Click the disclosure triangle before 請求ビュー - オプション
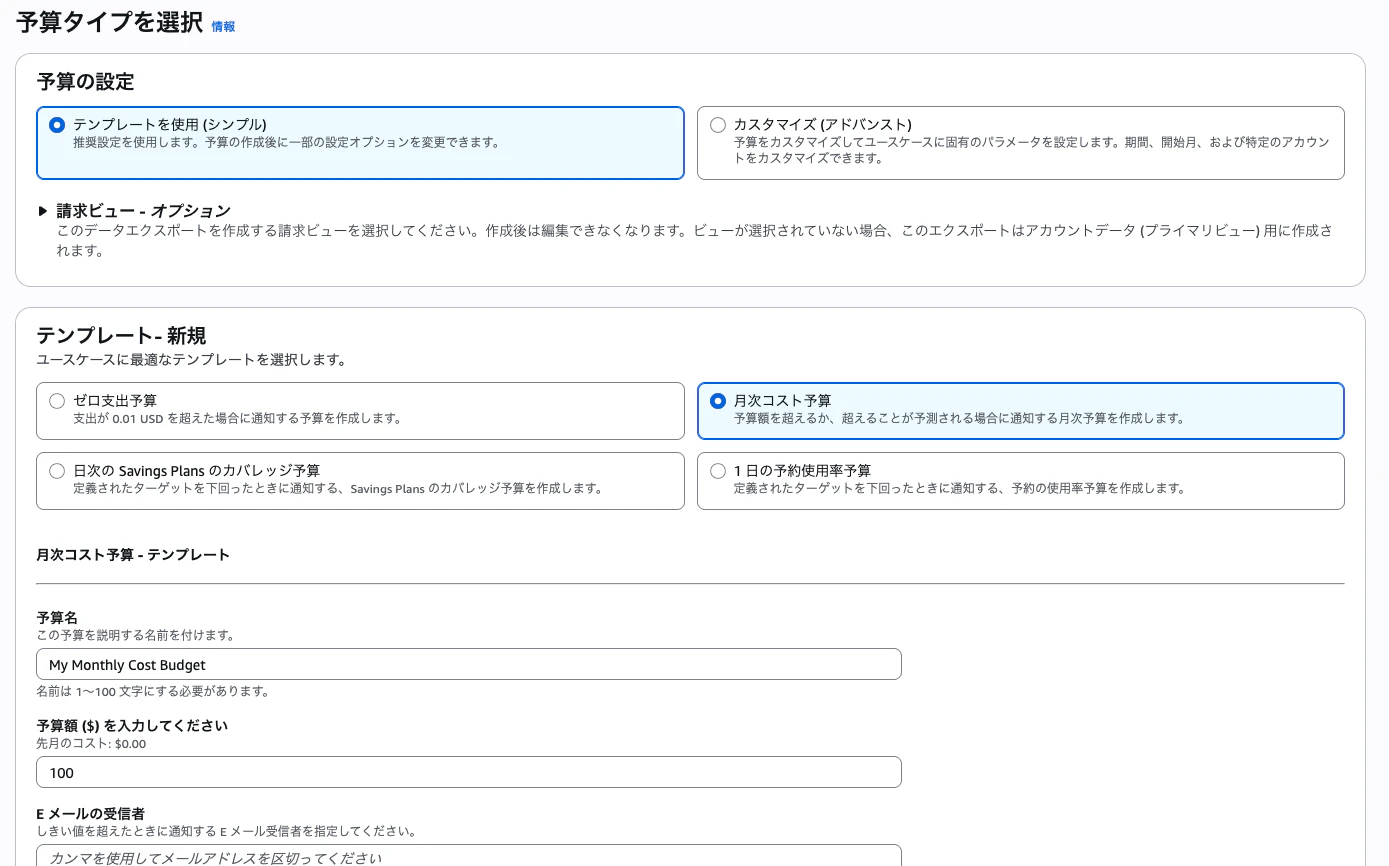The width and height of the screenshot is (1389, 866). tap(43, 211)
